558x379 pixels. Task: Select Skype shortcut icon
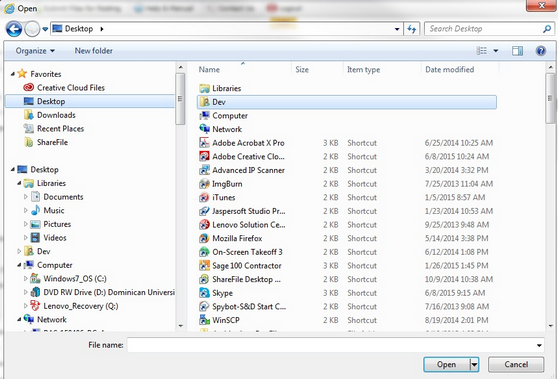click(x=204, y=293)
